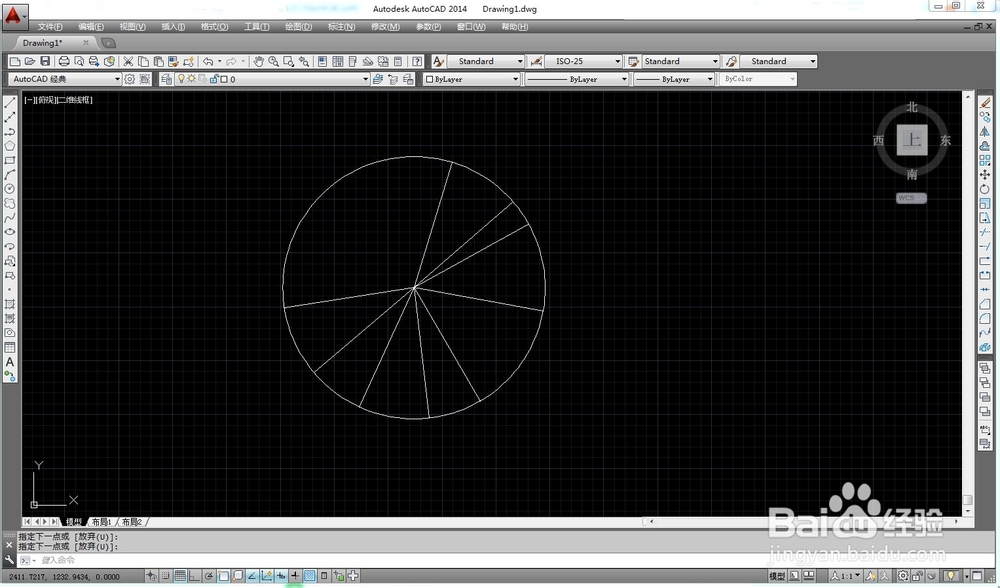Toggle Snap Mode in status bar

point(165,576)
